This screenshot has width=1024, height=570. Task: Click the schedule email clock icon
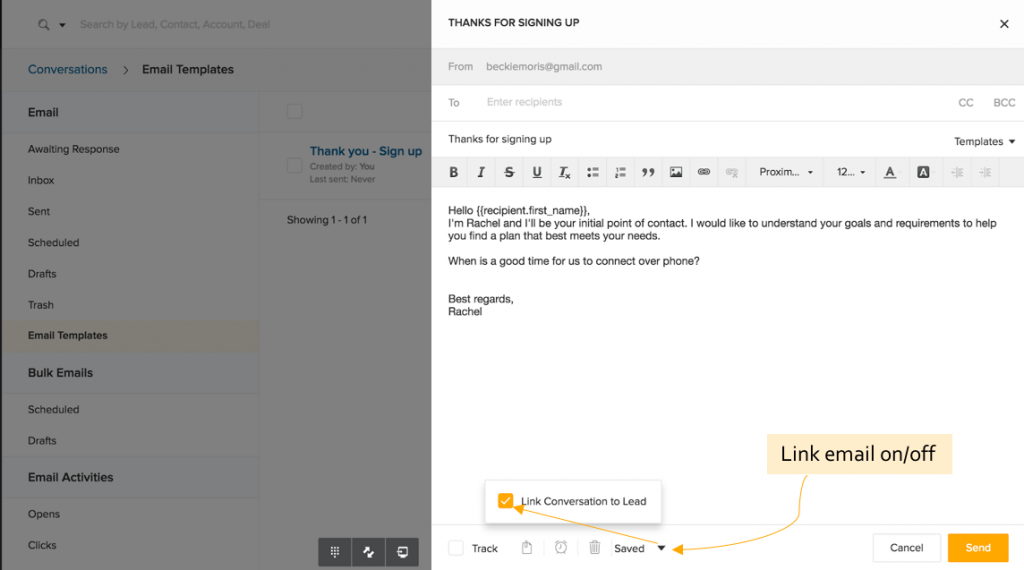coord(561,548)
